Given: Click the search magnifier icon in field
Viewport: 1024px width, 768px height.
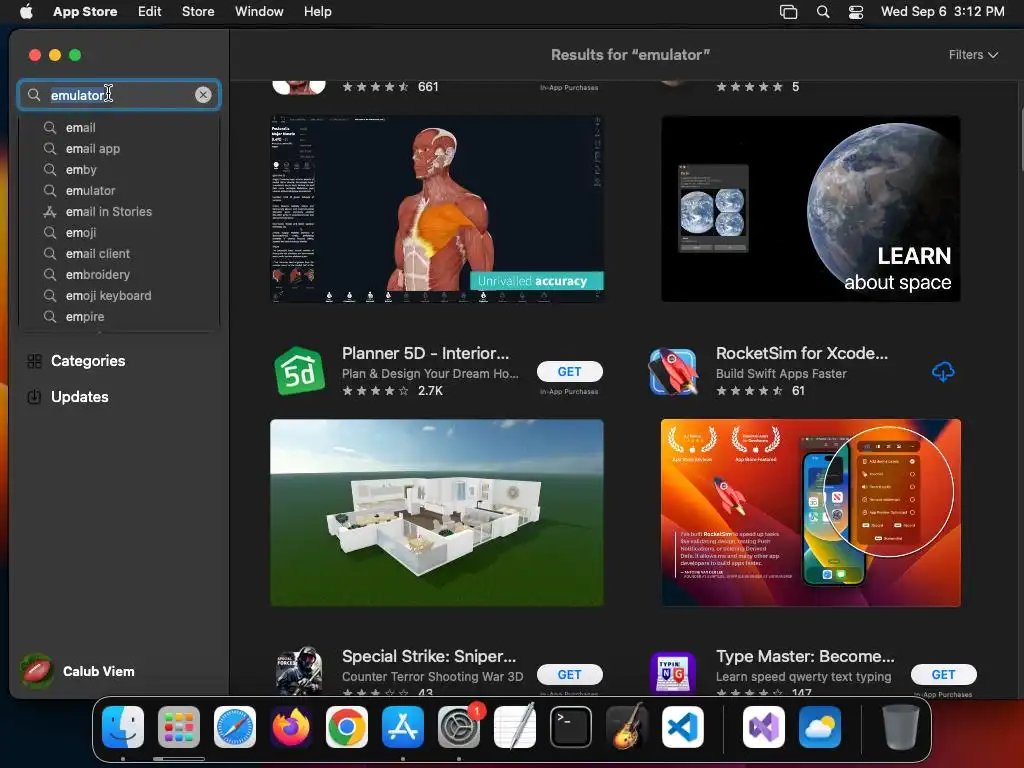Looking at the screenshot, I should pyautogui.click(x=34, y=95).
